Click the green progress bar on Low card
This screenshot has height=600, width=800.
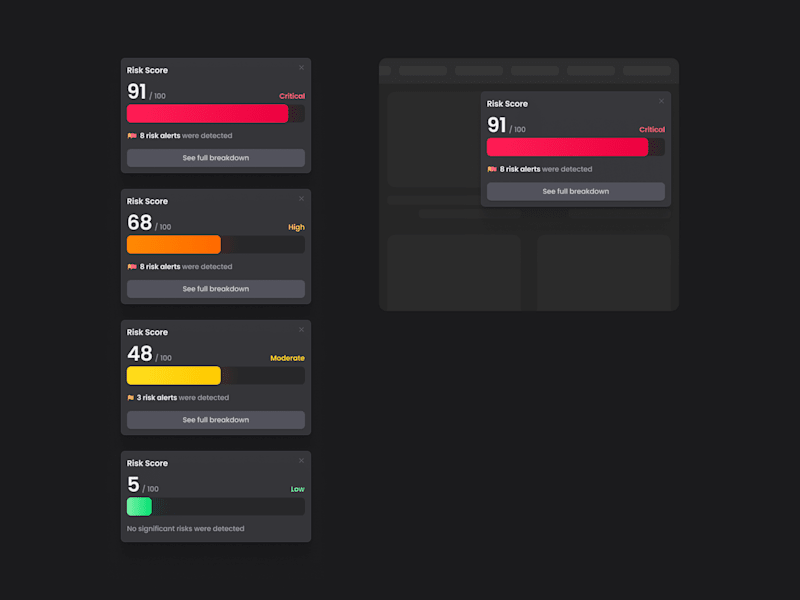click(139, 507)
